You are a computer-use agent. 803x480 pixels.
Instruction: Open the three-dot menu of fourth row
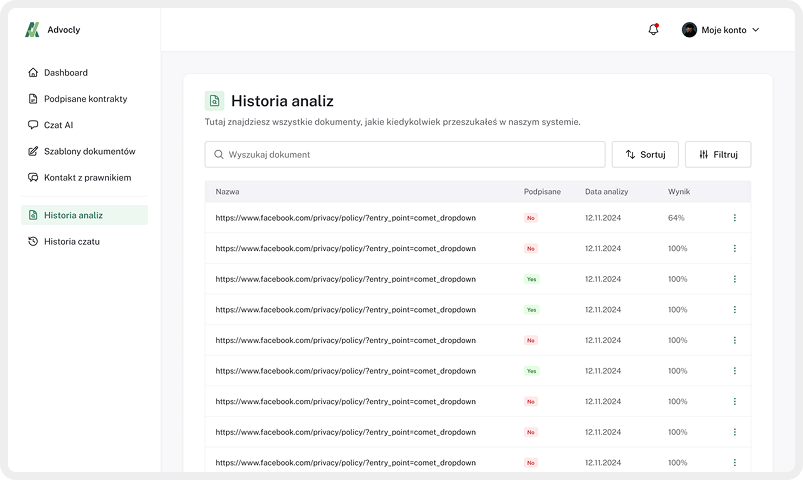735,309
